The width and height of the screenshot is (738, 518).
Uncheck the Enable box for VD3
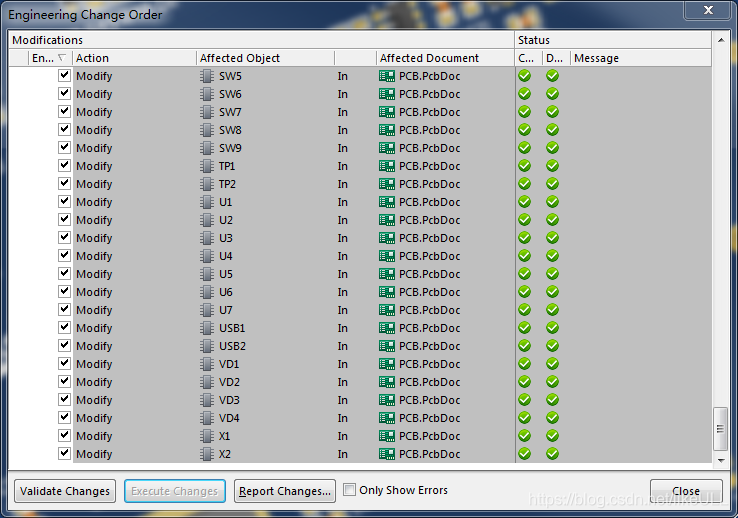[x=64, y=399]
